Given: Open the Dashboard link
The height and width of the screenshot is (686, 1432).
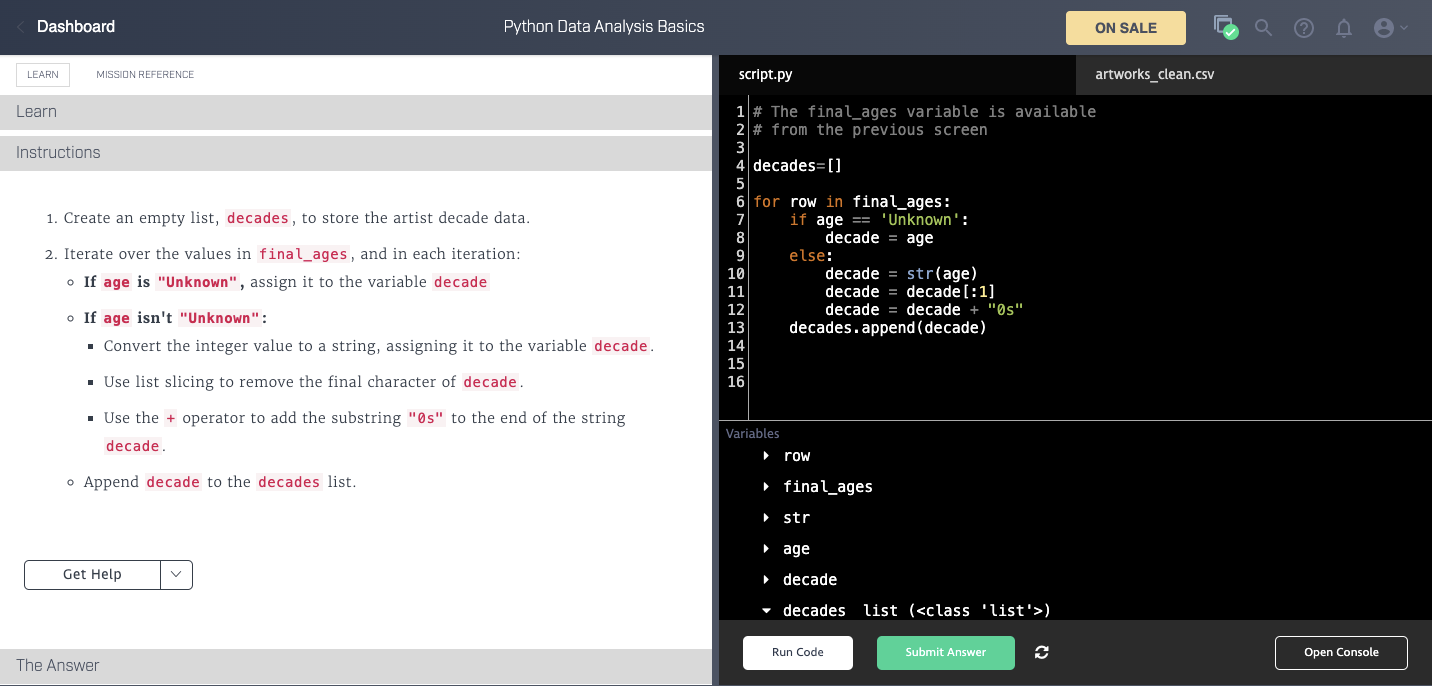Looking at the screenshot, I should coord(76,27).
